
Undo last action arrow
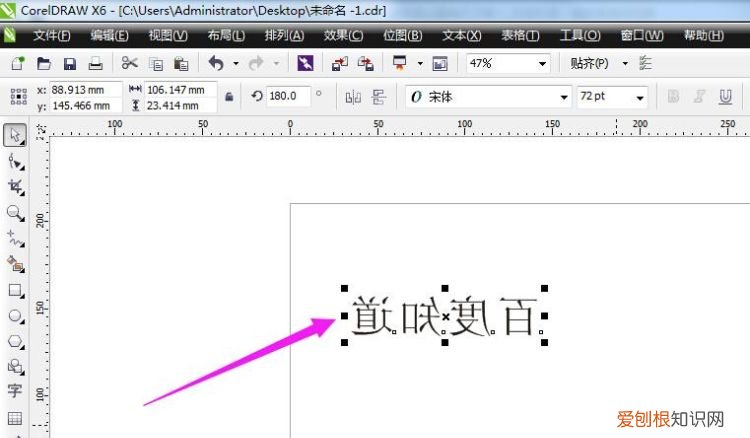pyautogui.click(x=216, y=63)
